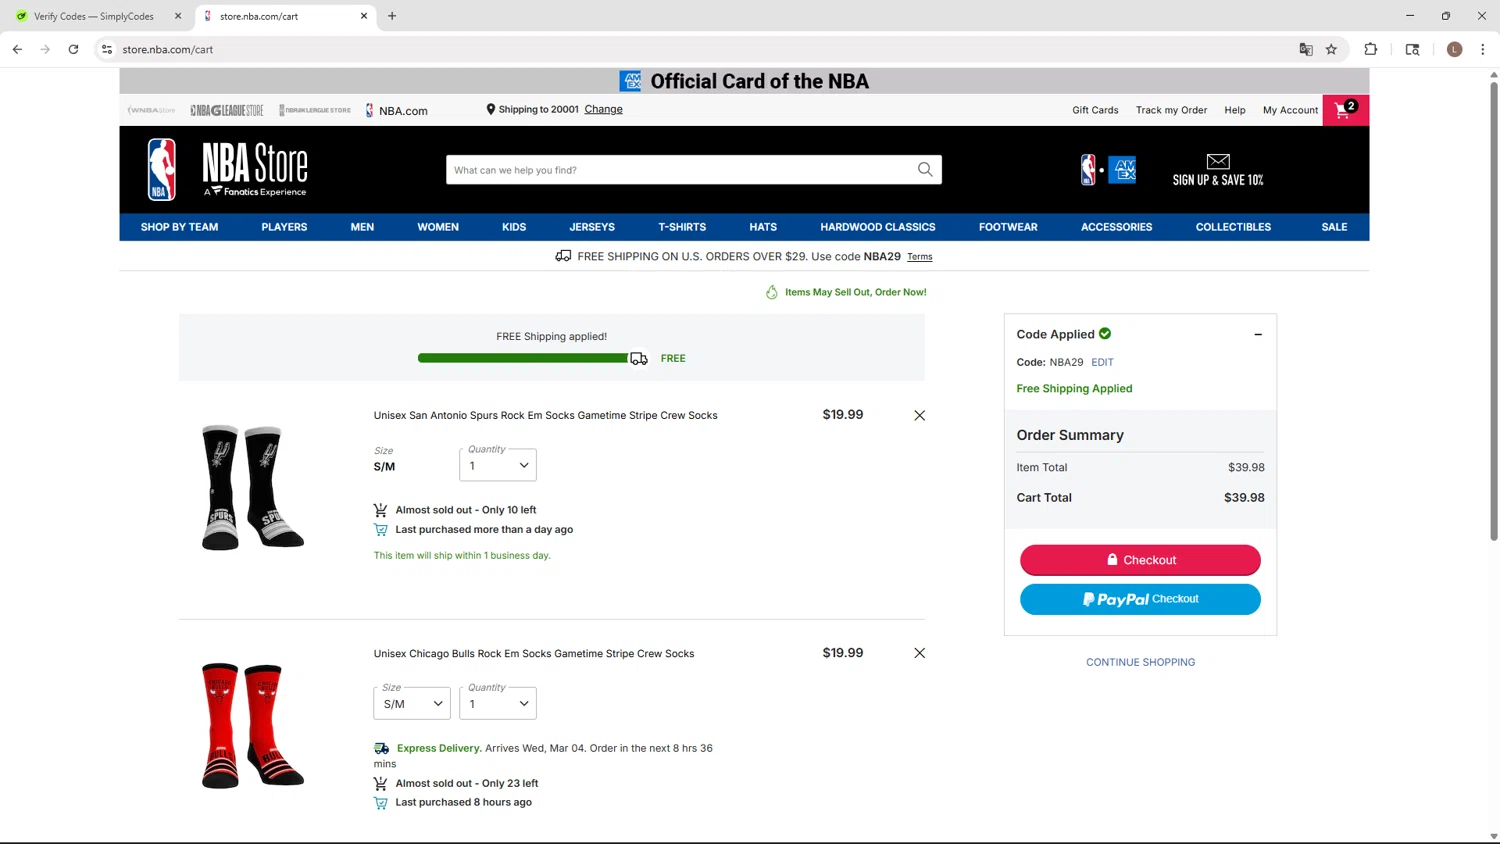Open Track my Order
The width and height of the screenshot is (1500, 844).
click(1171, 110)
